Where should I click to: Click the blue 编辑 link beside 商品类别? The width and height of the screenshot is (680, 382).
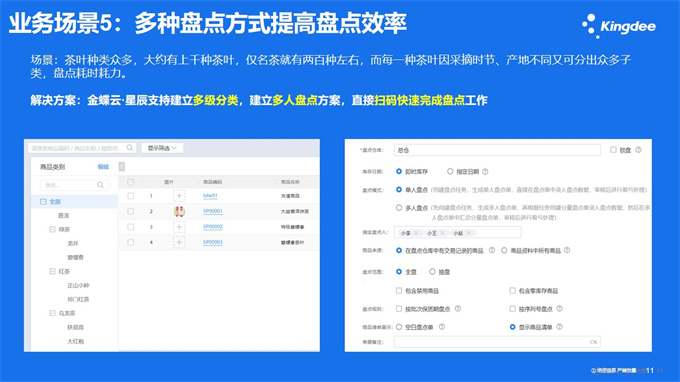coord(103,167)
